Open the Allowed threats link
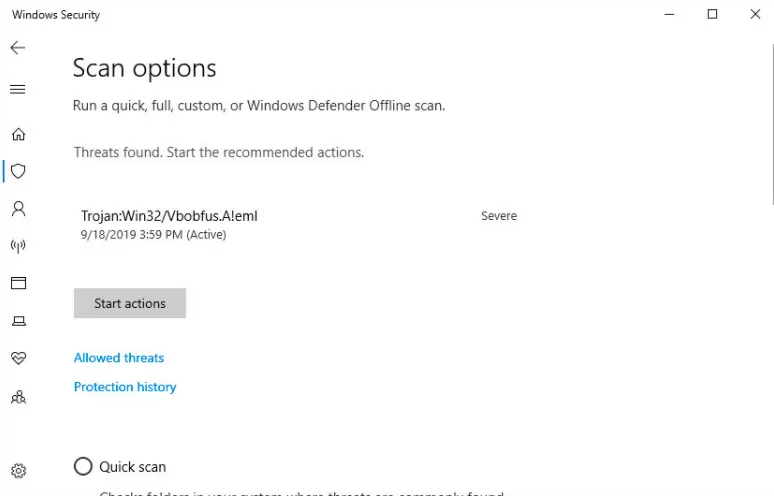Screen dimensions: 774x496 click(x=119, y=358)
